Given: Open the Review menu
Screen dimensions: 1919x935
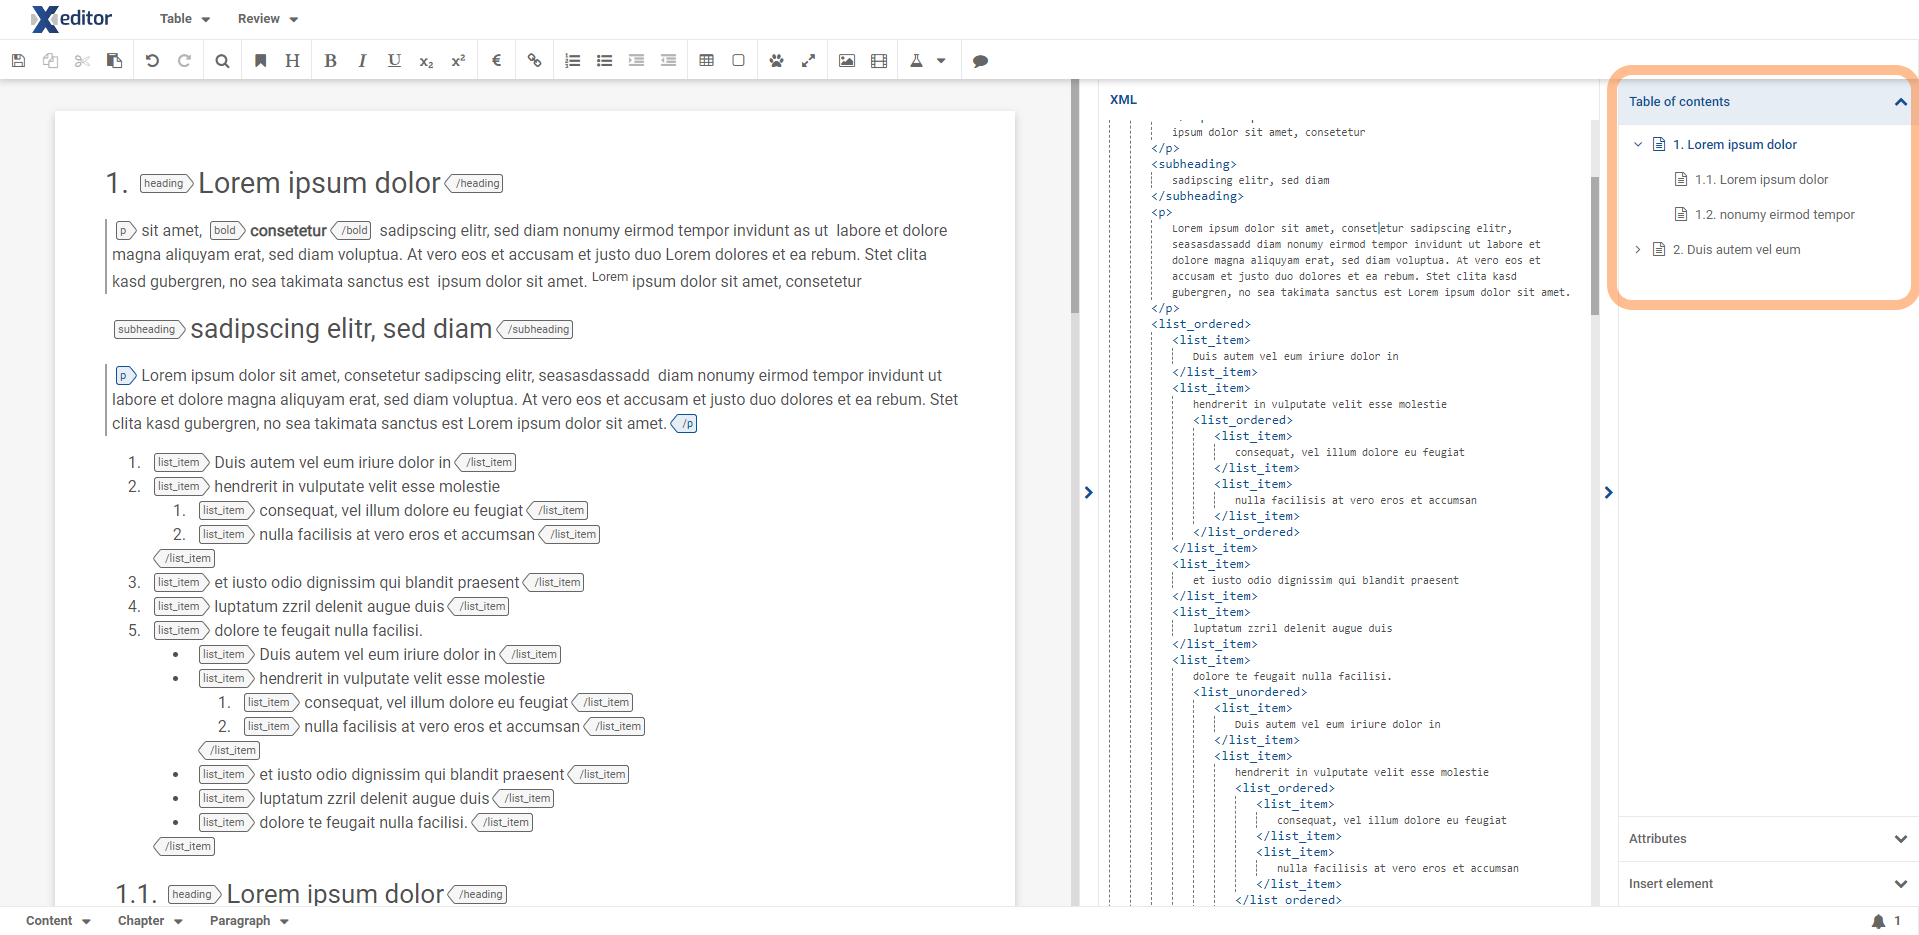Looking at the screenshot, I should point(268,19).
